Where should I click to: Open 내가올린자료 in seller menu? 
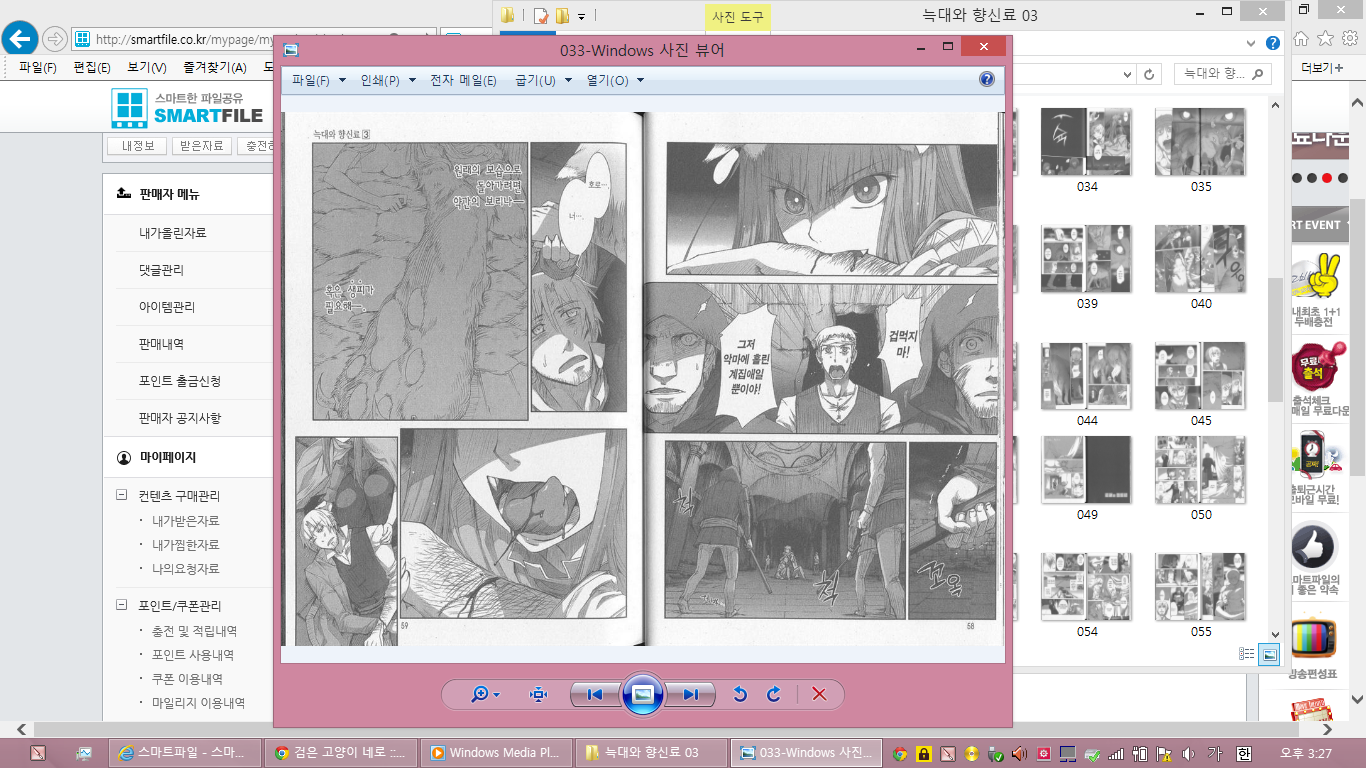[x=173, y=233]
